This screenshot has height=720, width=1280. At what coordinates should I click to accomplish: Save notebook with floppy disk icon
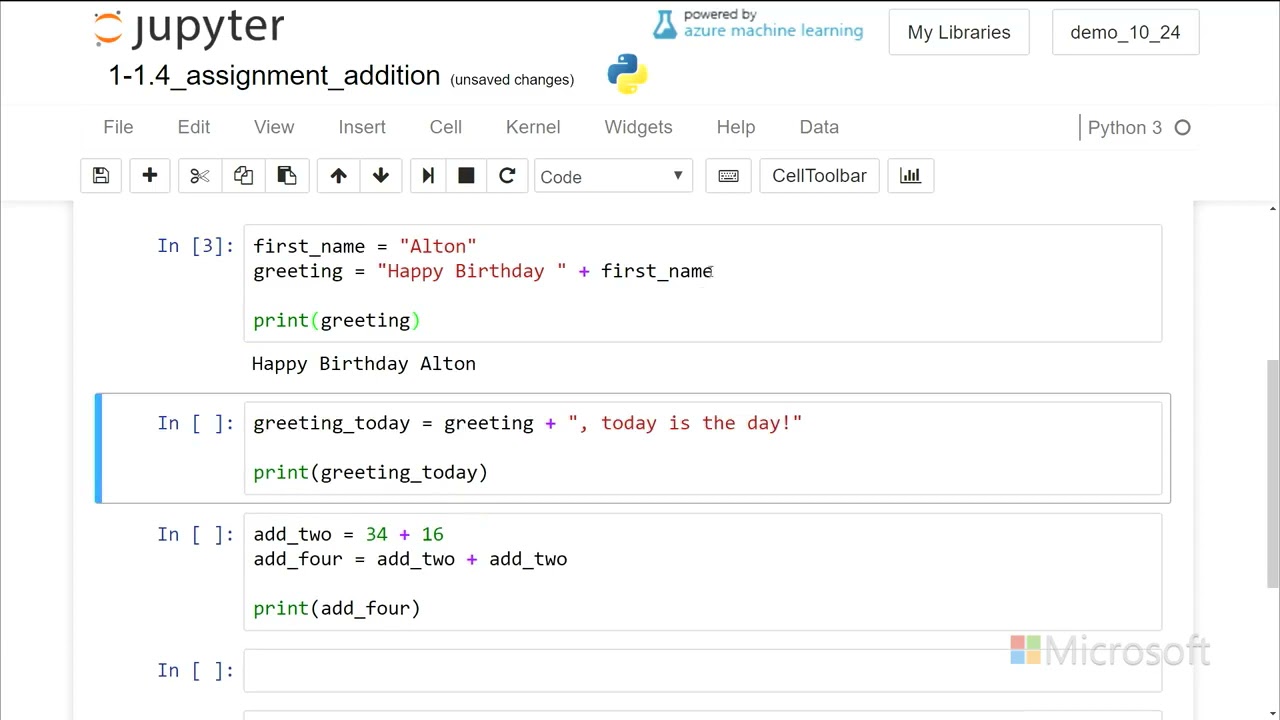101,176
